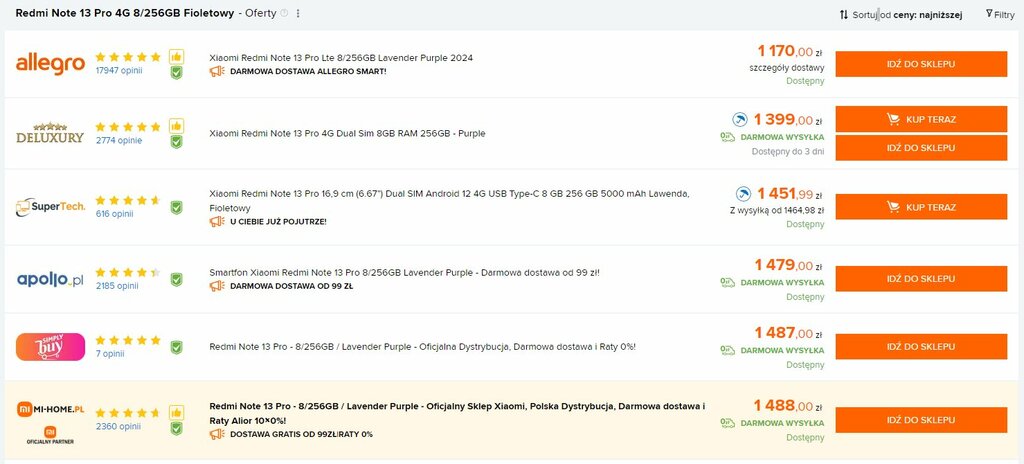Viewport: 1024px width, 464px height.
Task: Click IDŹ DO SKLEPU for apollo.pl offer
Action: (921, 278)
